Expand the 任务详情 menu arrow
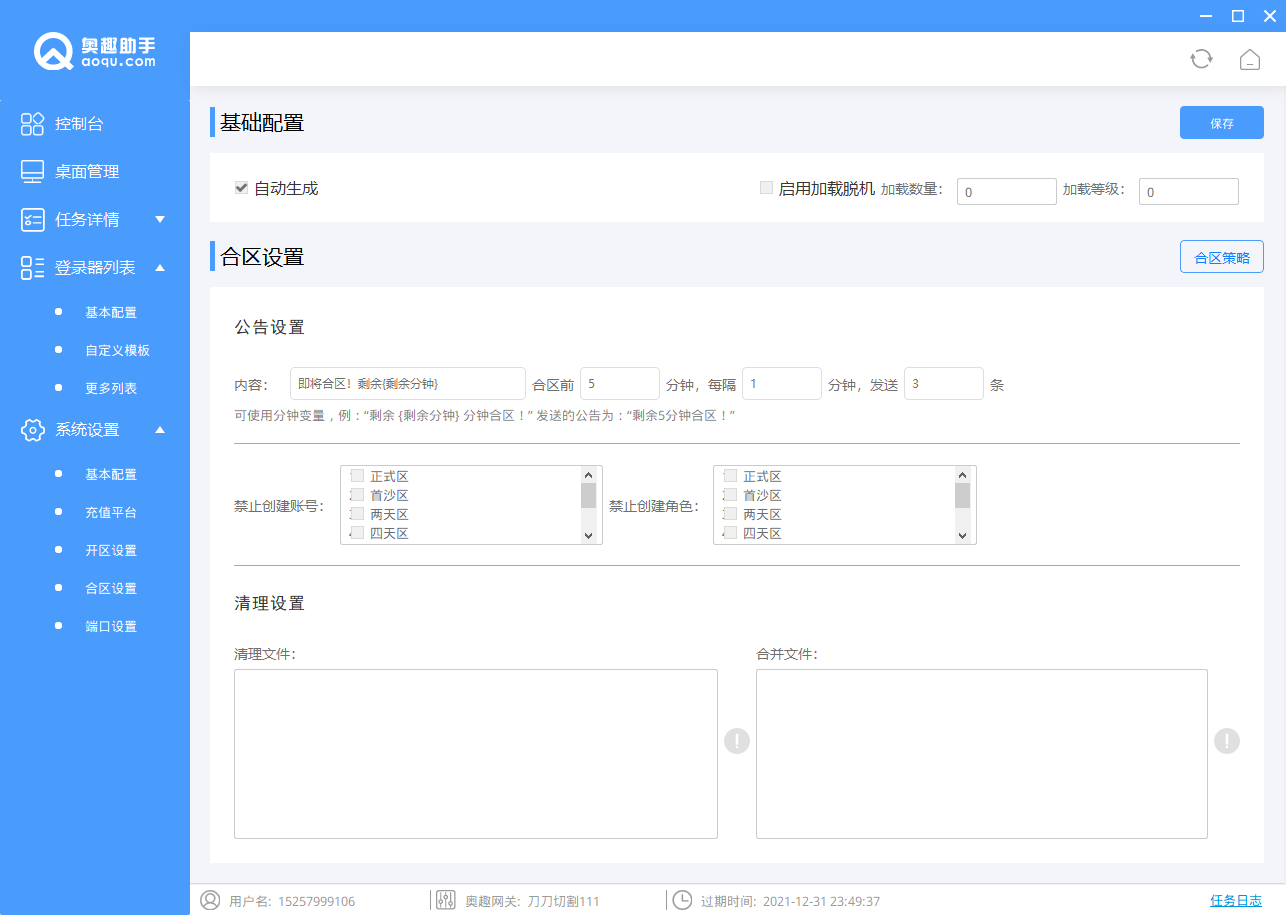The image size is (1286, 915). [x=160, y=219]
